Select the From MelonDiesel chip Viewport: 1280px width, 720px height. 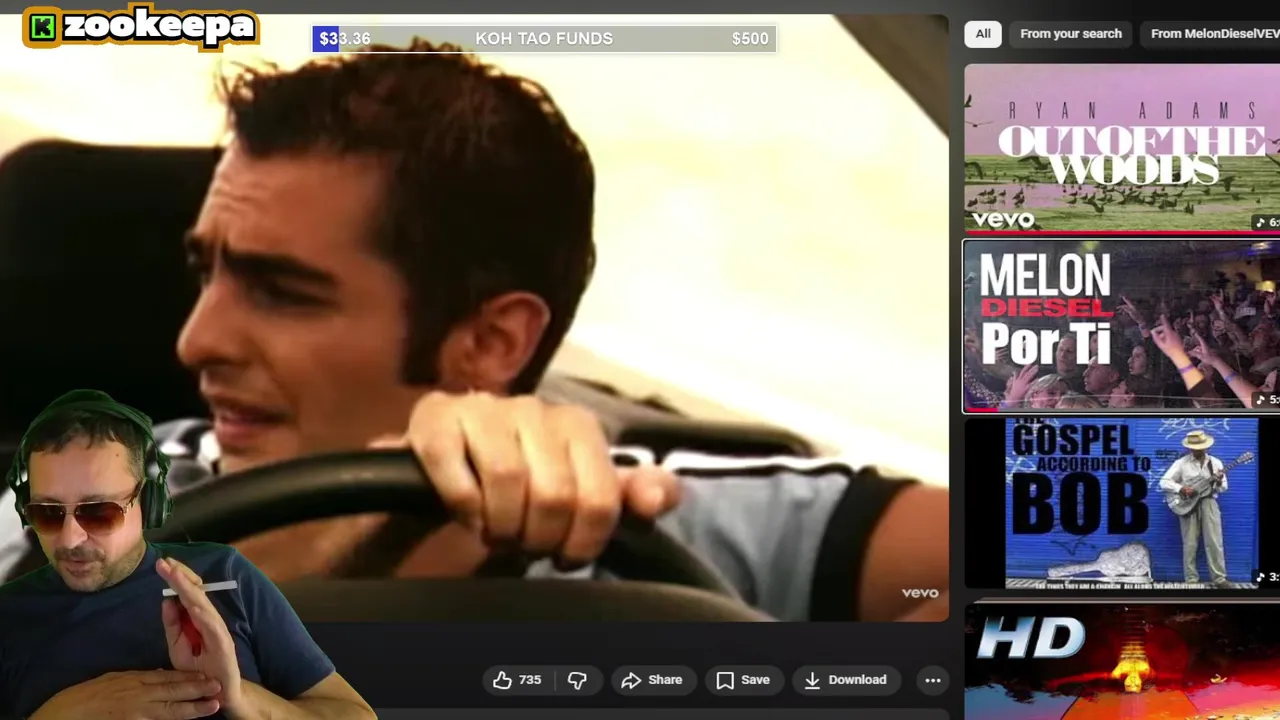point(1210,34)
